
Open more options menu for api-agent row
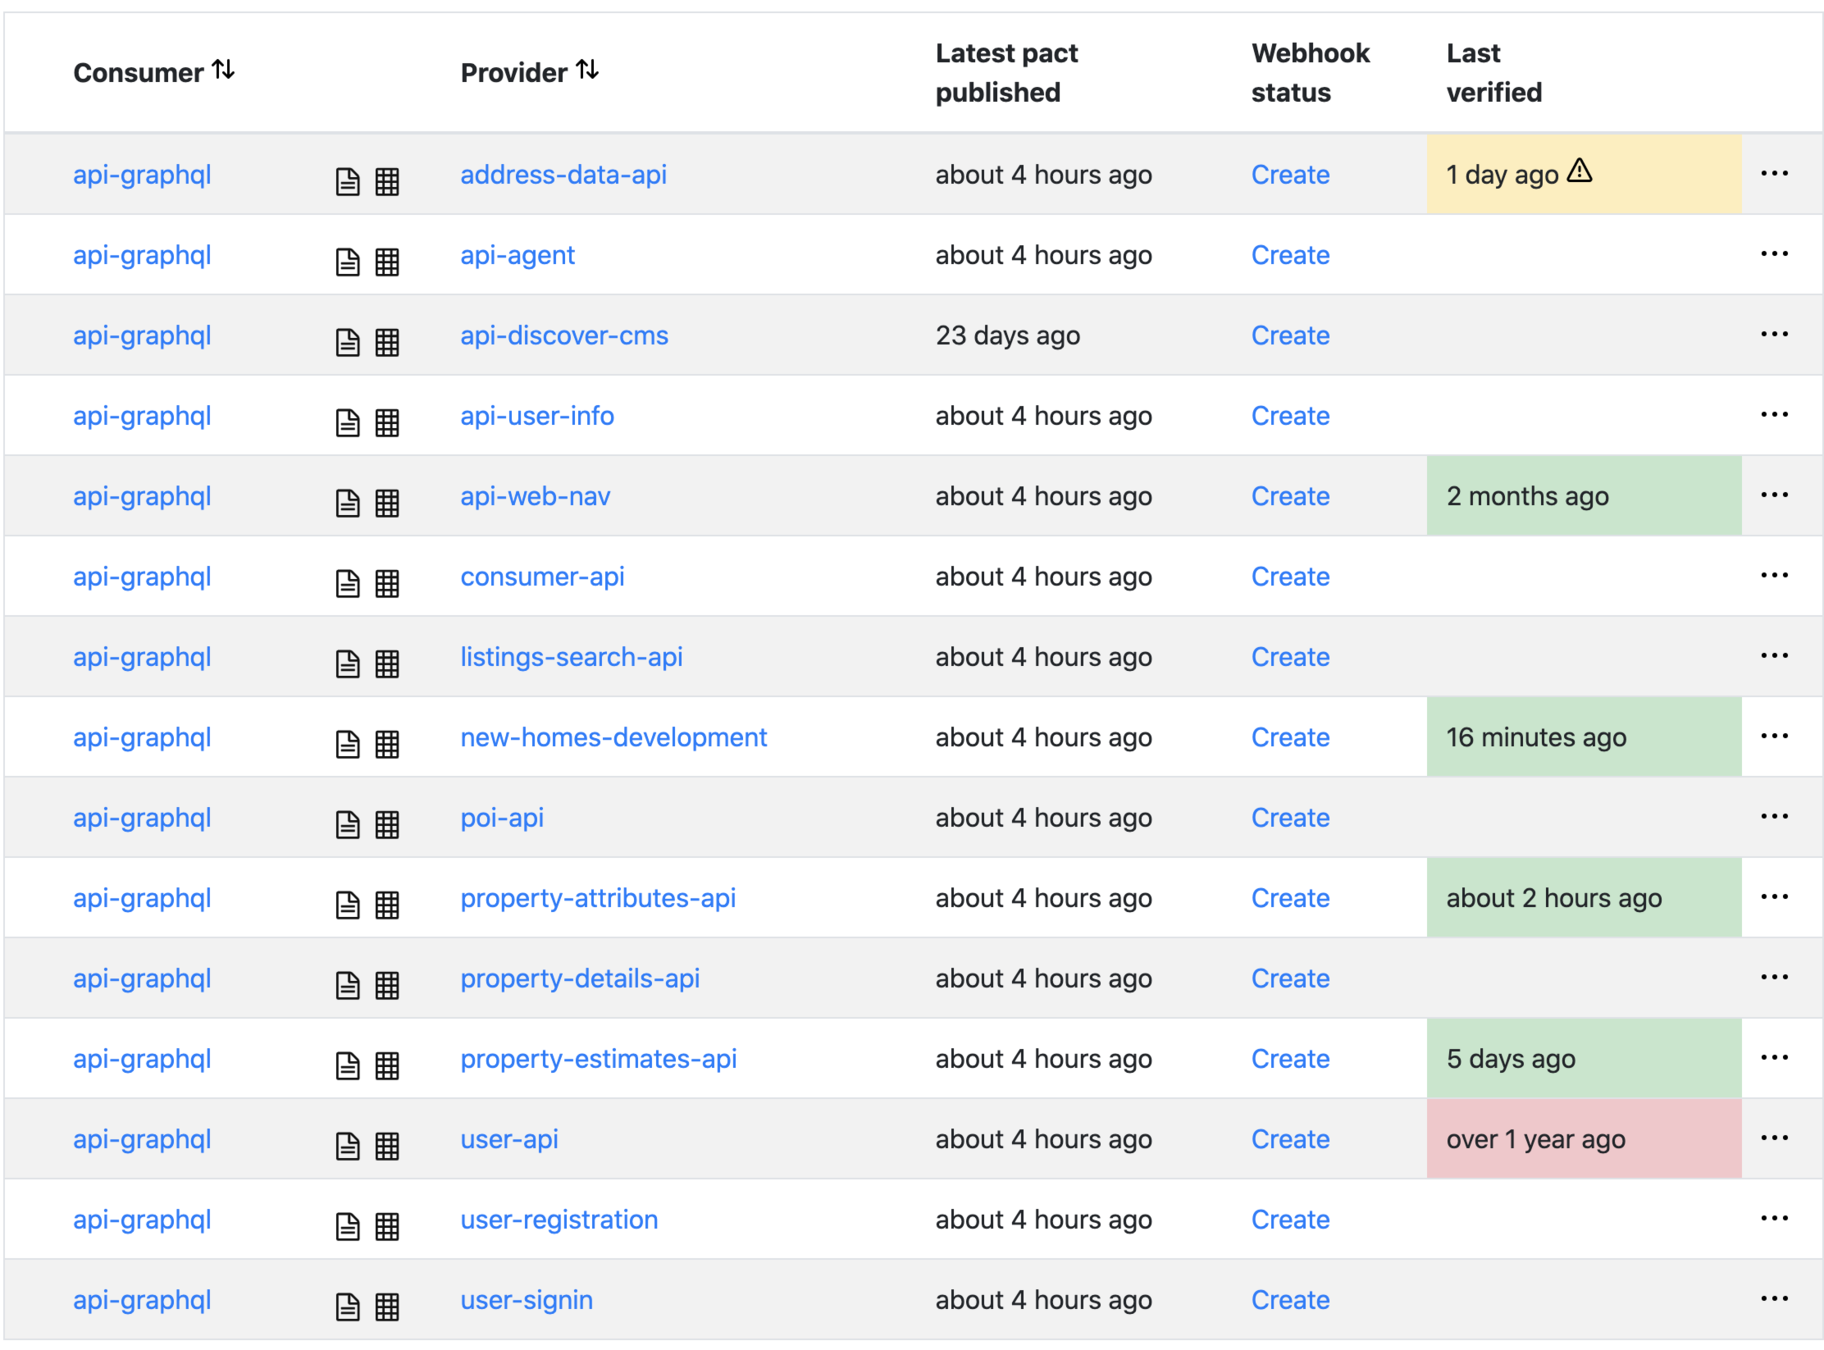point(1774,254)
